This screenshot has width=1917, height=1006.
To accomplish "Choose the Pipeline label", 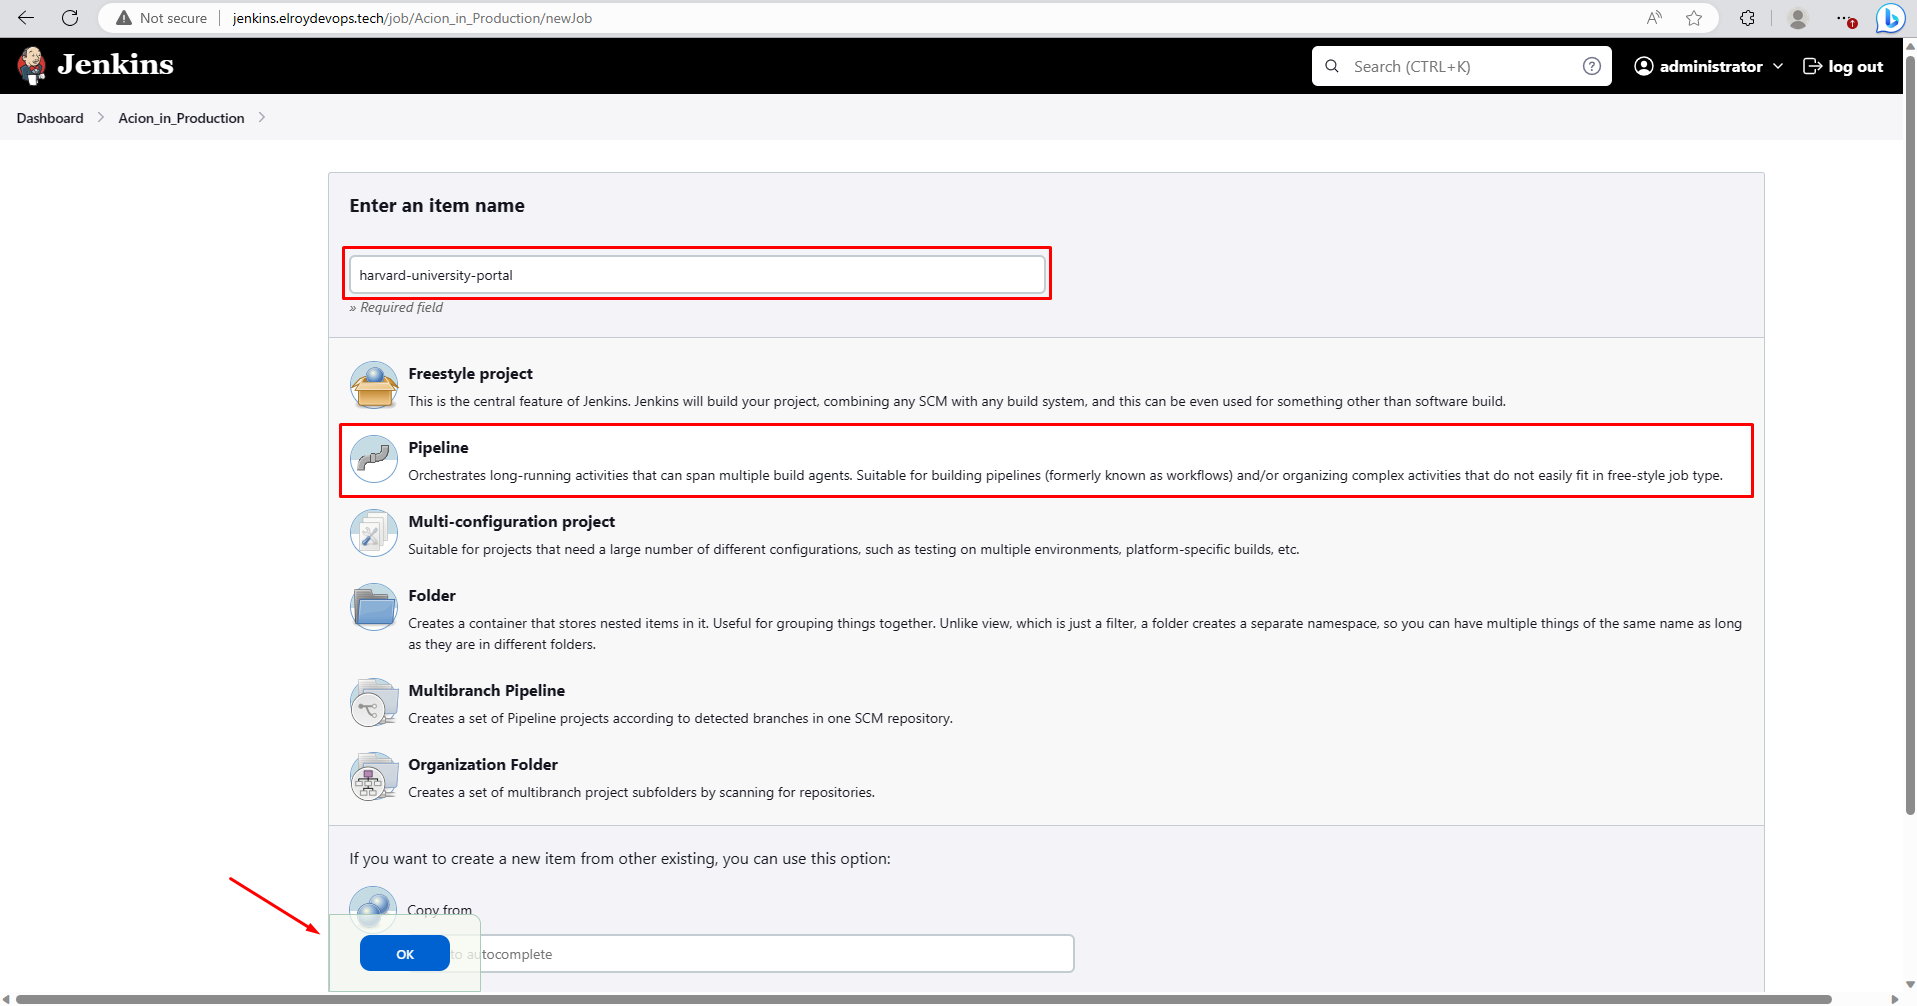I will click(x=438, y=448).
